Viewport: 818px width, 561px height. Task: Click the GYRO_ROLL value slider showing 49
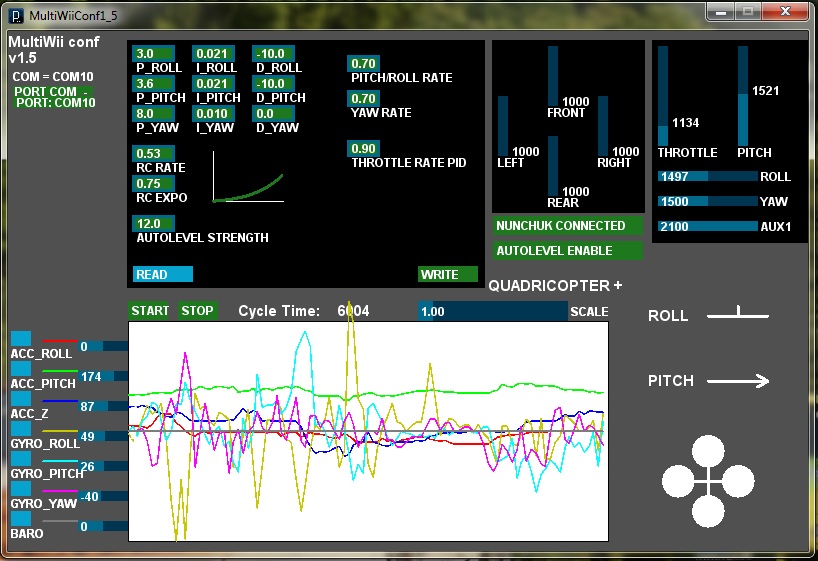click(x=103, y=436)
